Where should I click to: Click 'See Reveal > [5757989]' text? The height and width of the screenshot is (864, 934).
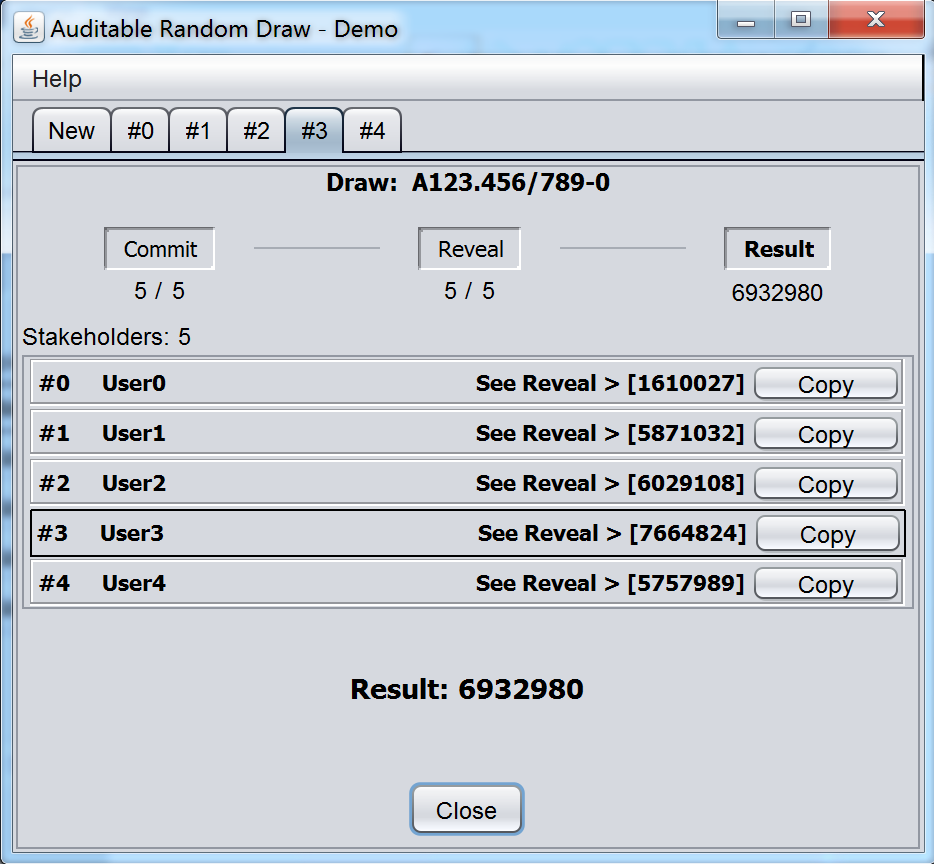point(610,583)
